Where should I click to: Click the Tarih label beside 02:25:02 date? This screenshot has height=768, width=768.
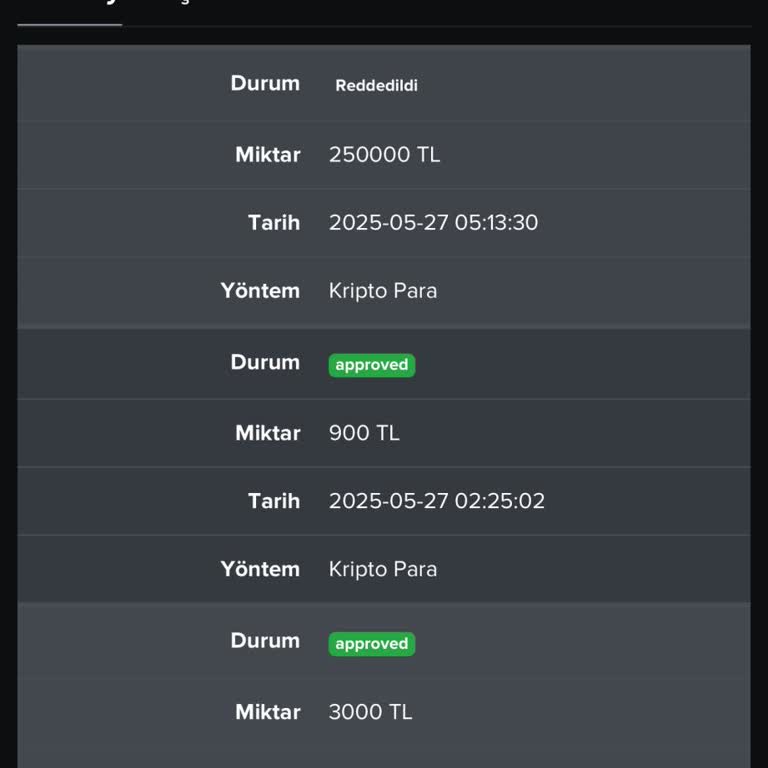273,501
